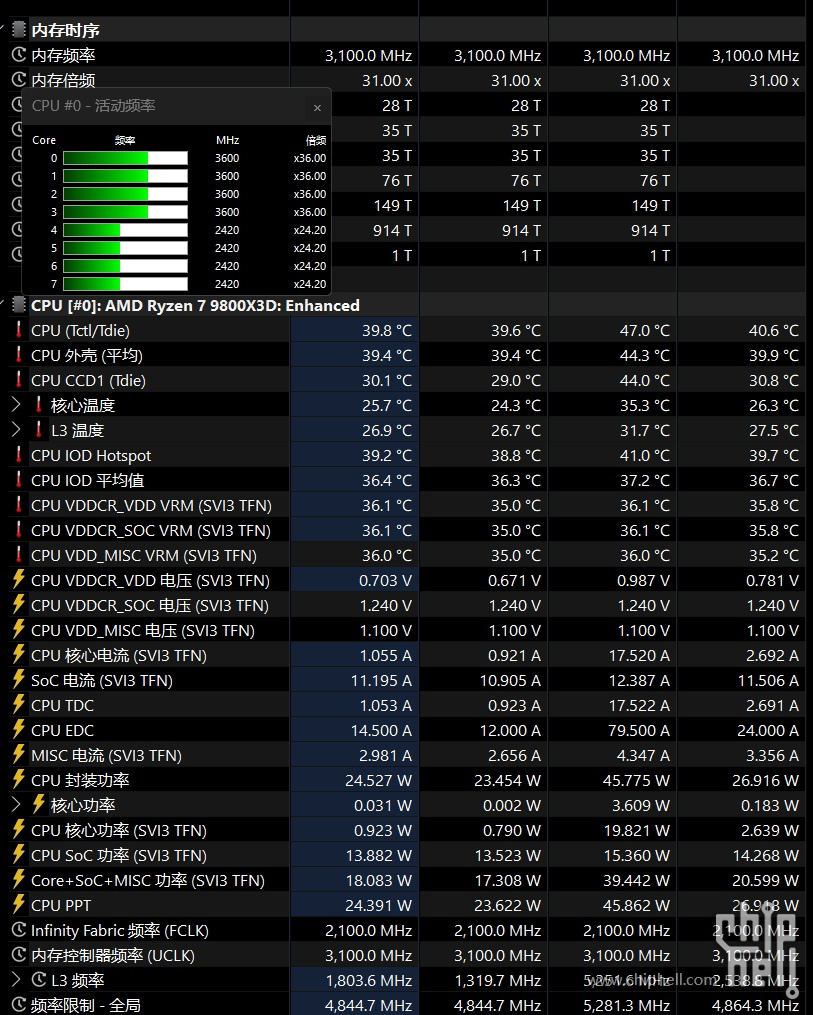Click lightning icon for CPU PPT

click(19, 904)
